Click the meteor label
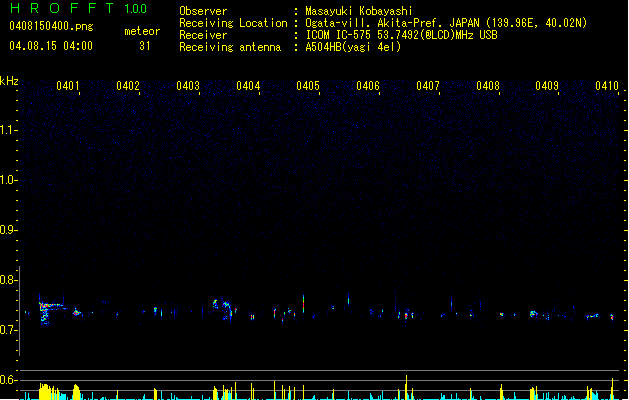Viewport: 629px width, 400px height. tap(142, 31)
